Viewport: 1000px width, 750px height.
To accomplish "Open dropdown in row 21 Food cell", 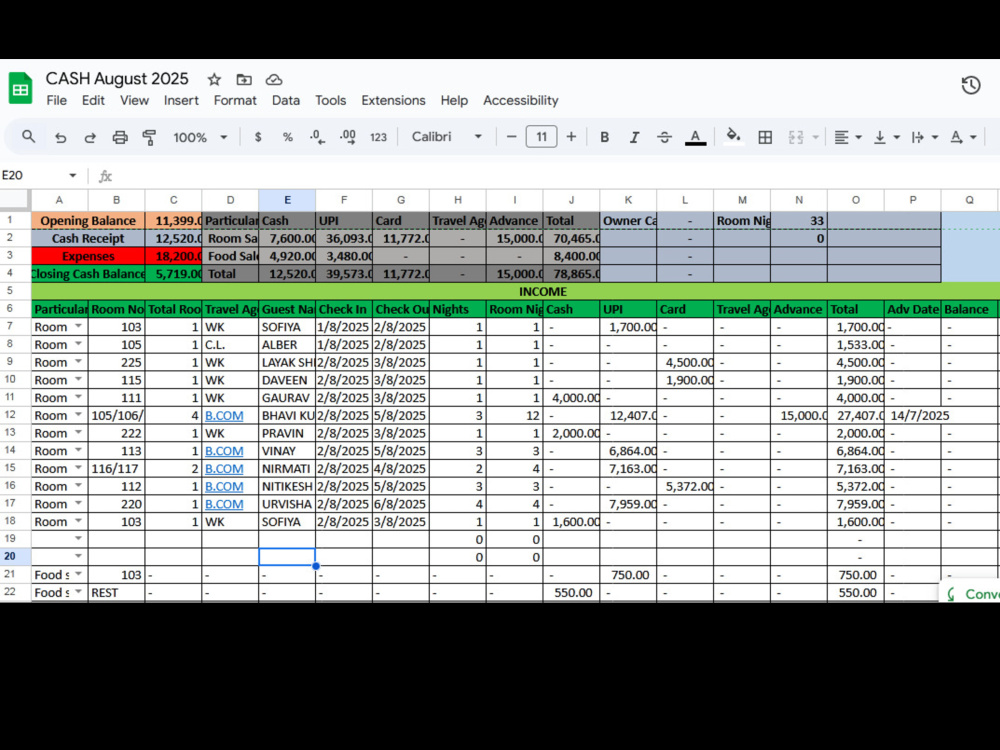I will pos(78,574).
